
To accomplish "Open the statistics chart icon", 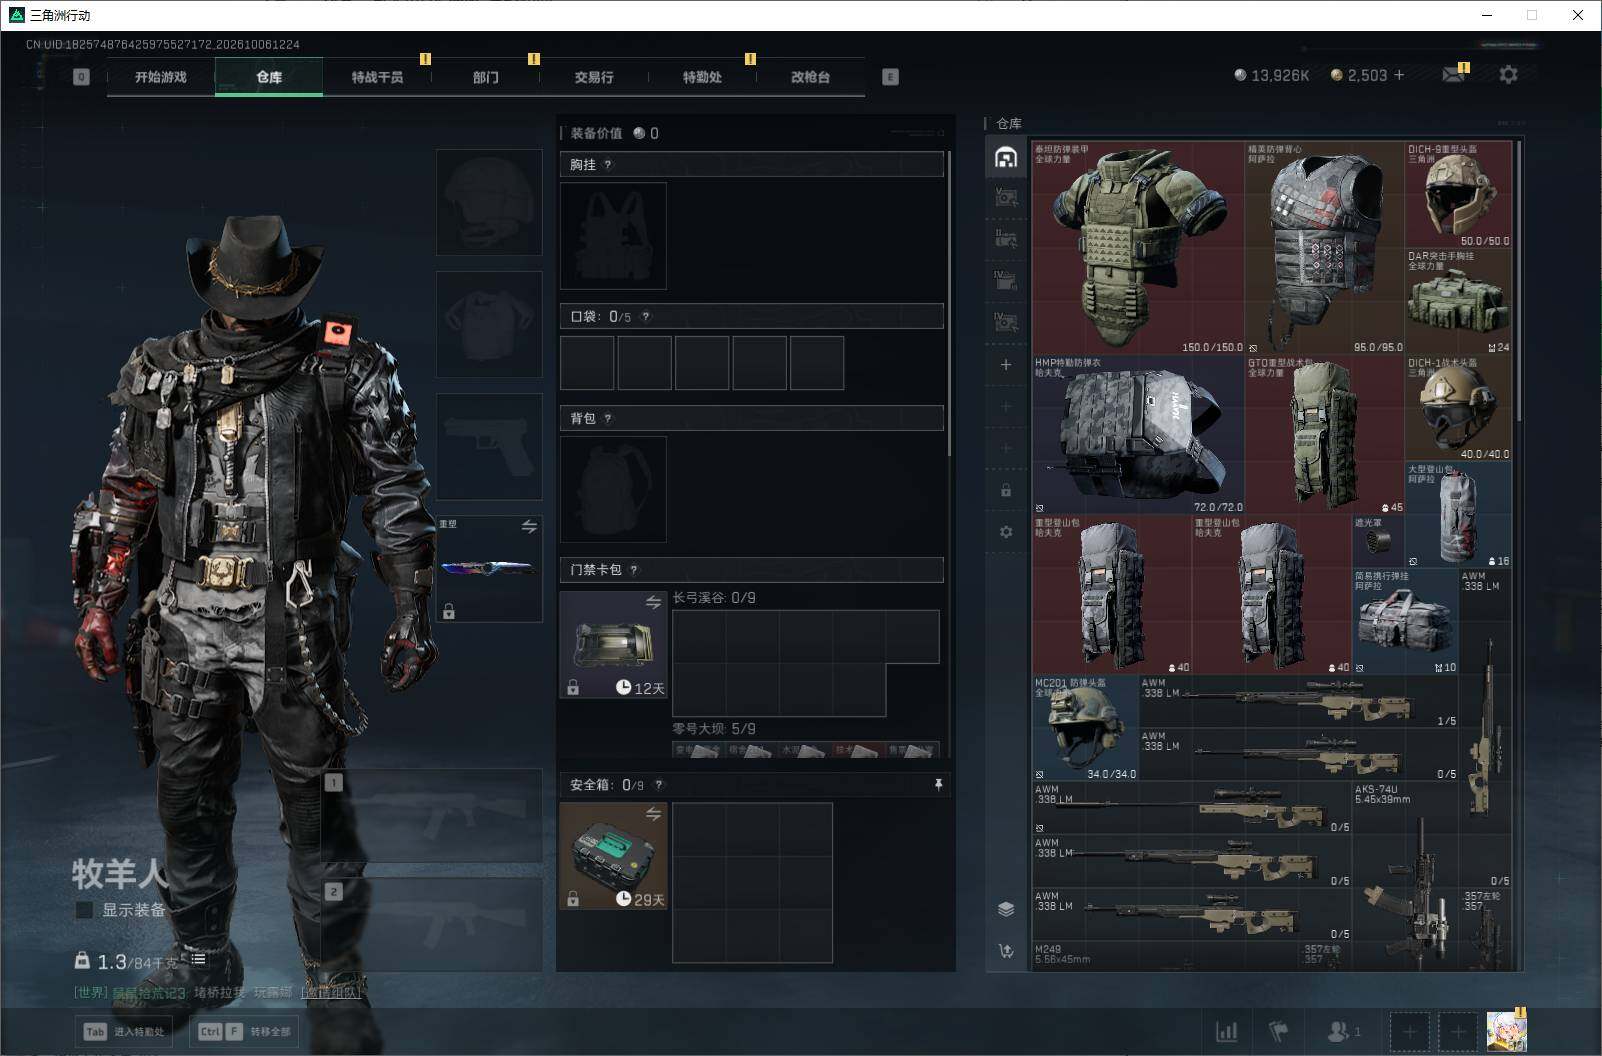I will click(1226, 1031).
